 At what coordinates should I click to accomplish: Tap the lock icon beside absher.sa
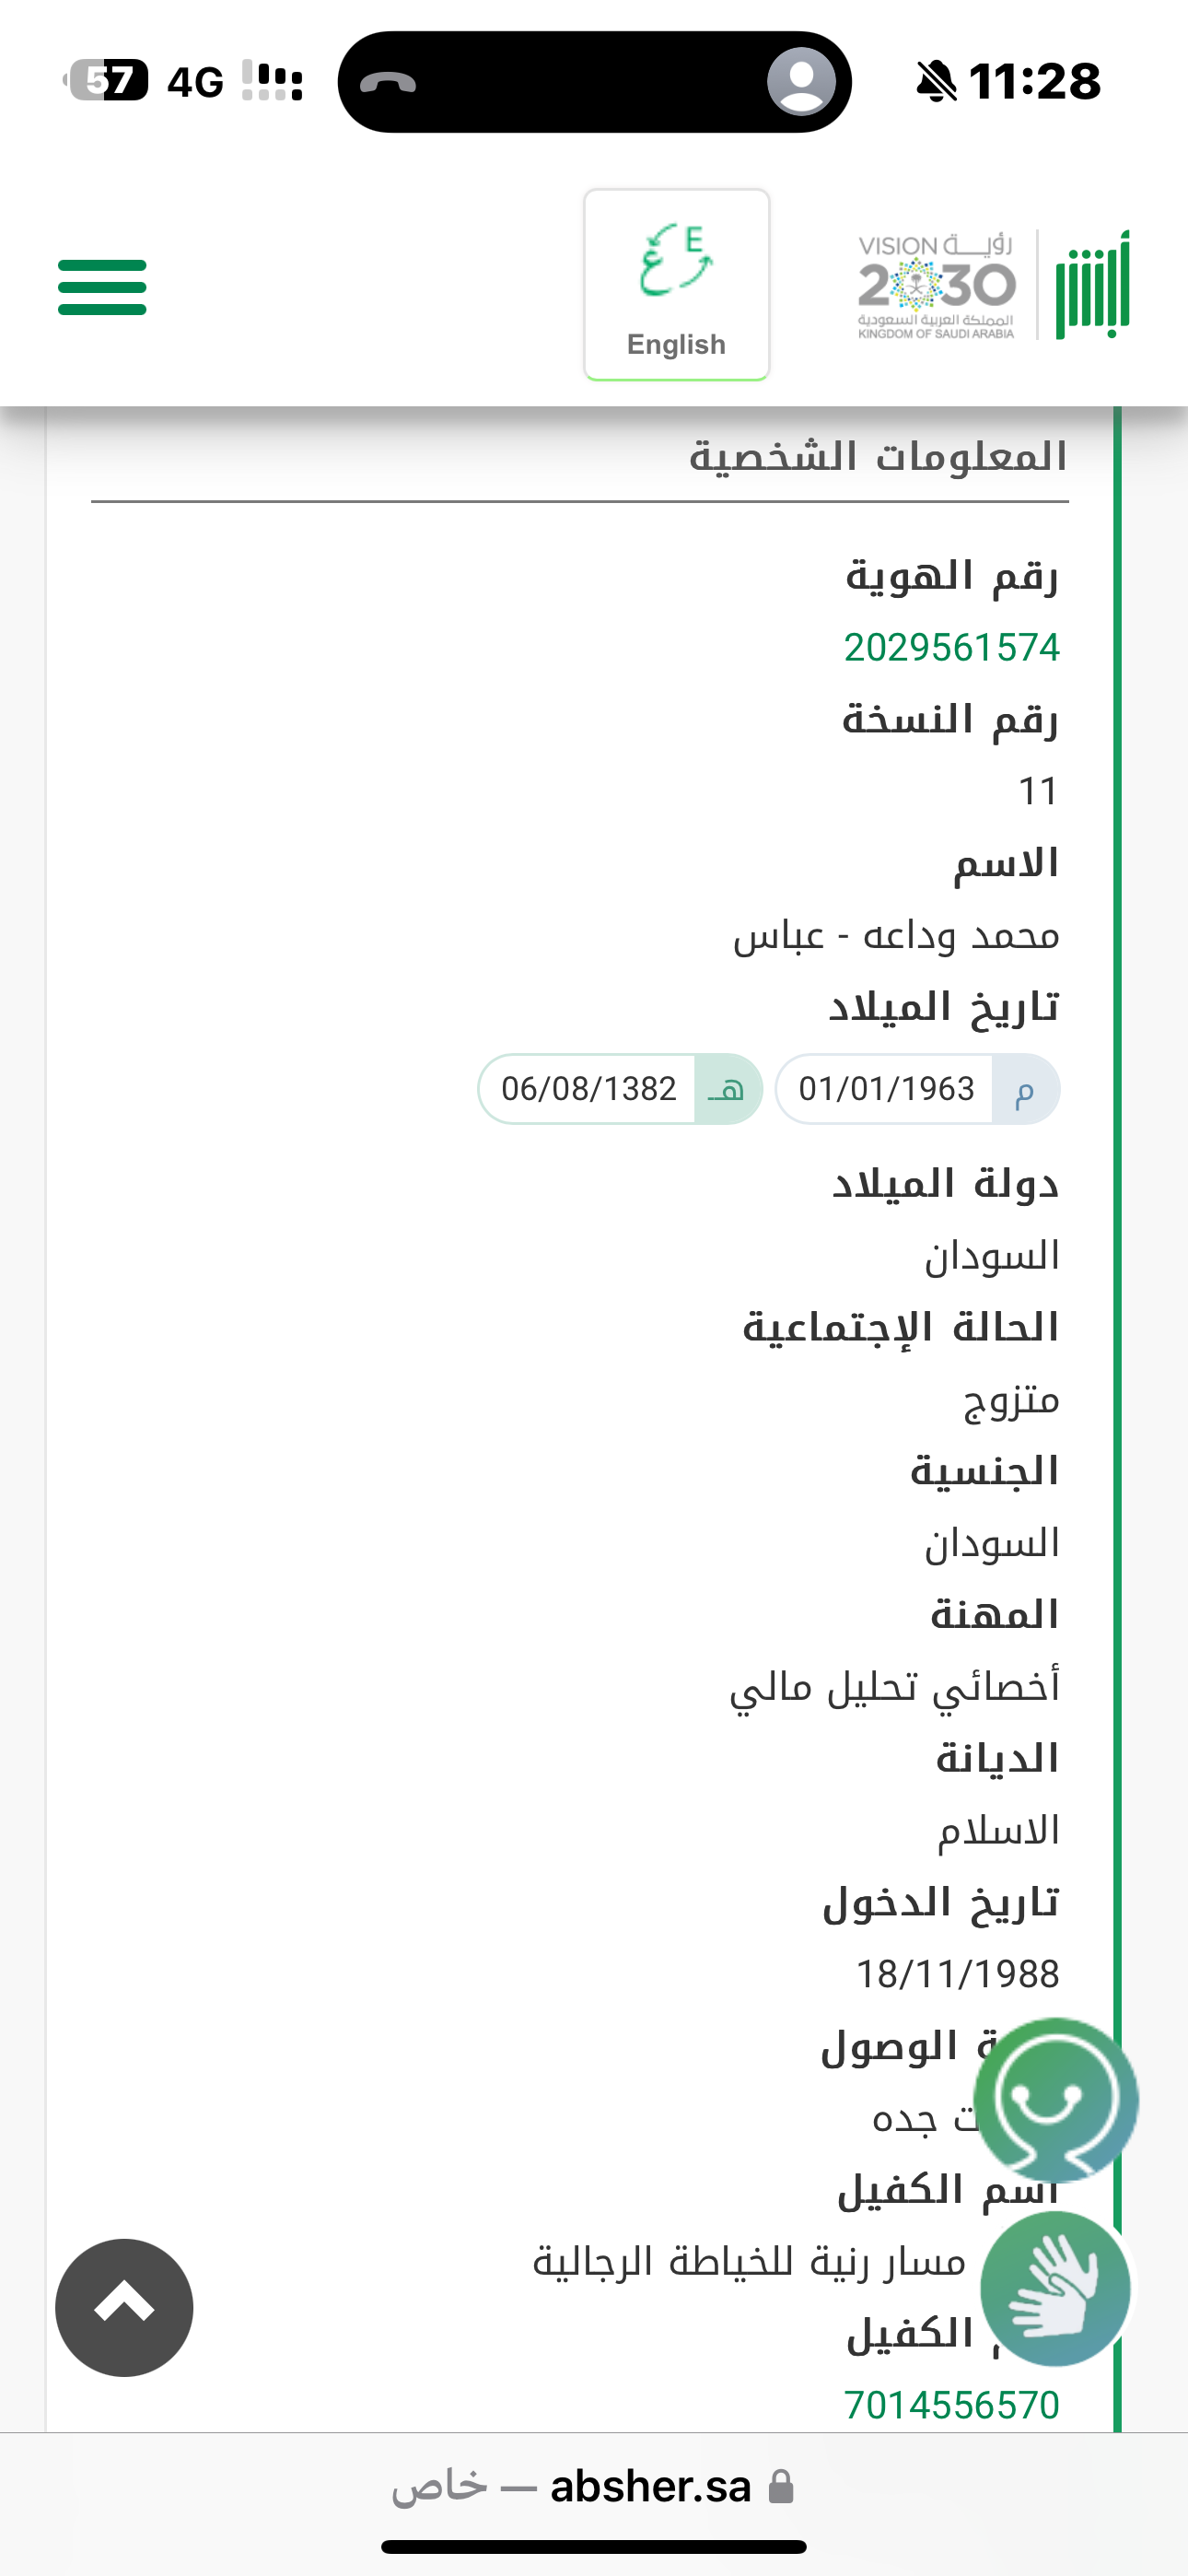click(781, 2487)
